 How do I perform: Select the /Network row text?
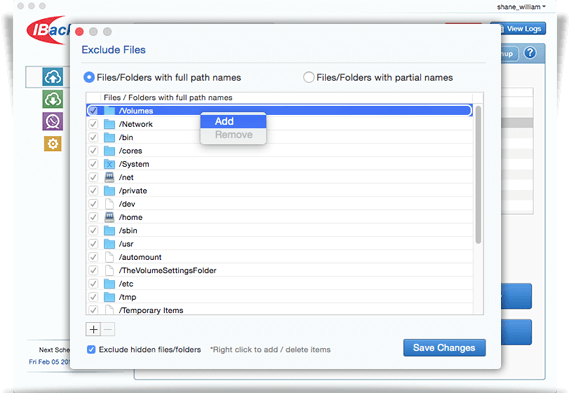(x=136, y=124)
